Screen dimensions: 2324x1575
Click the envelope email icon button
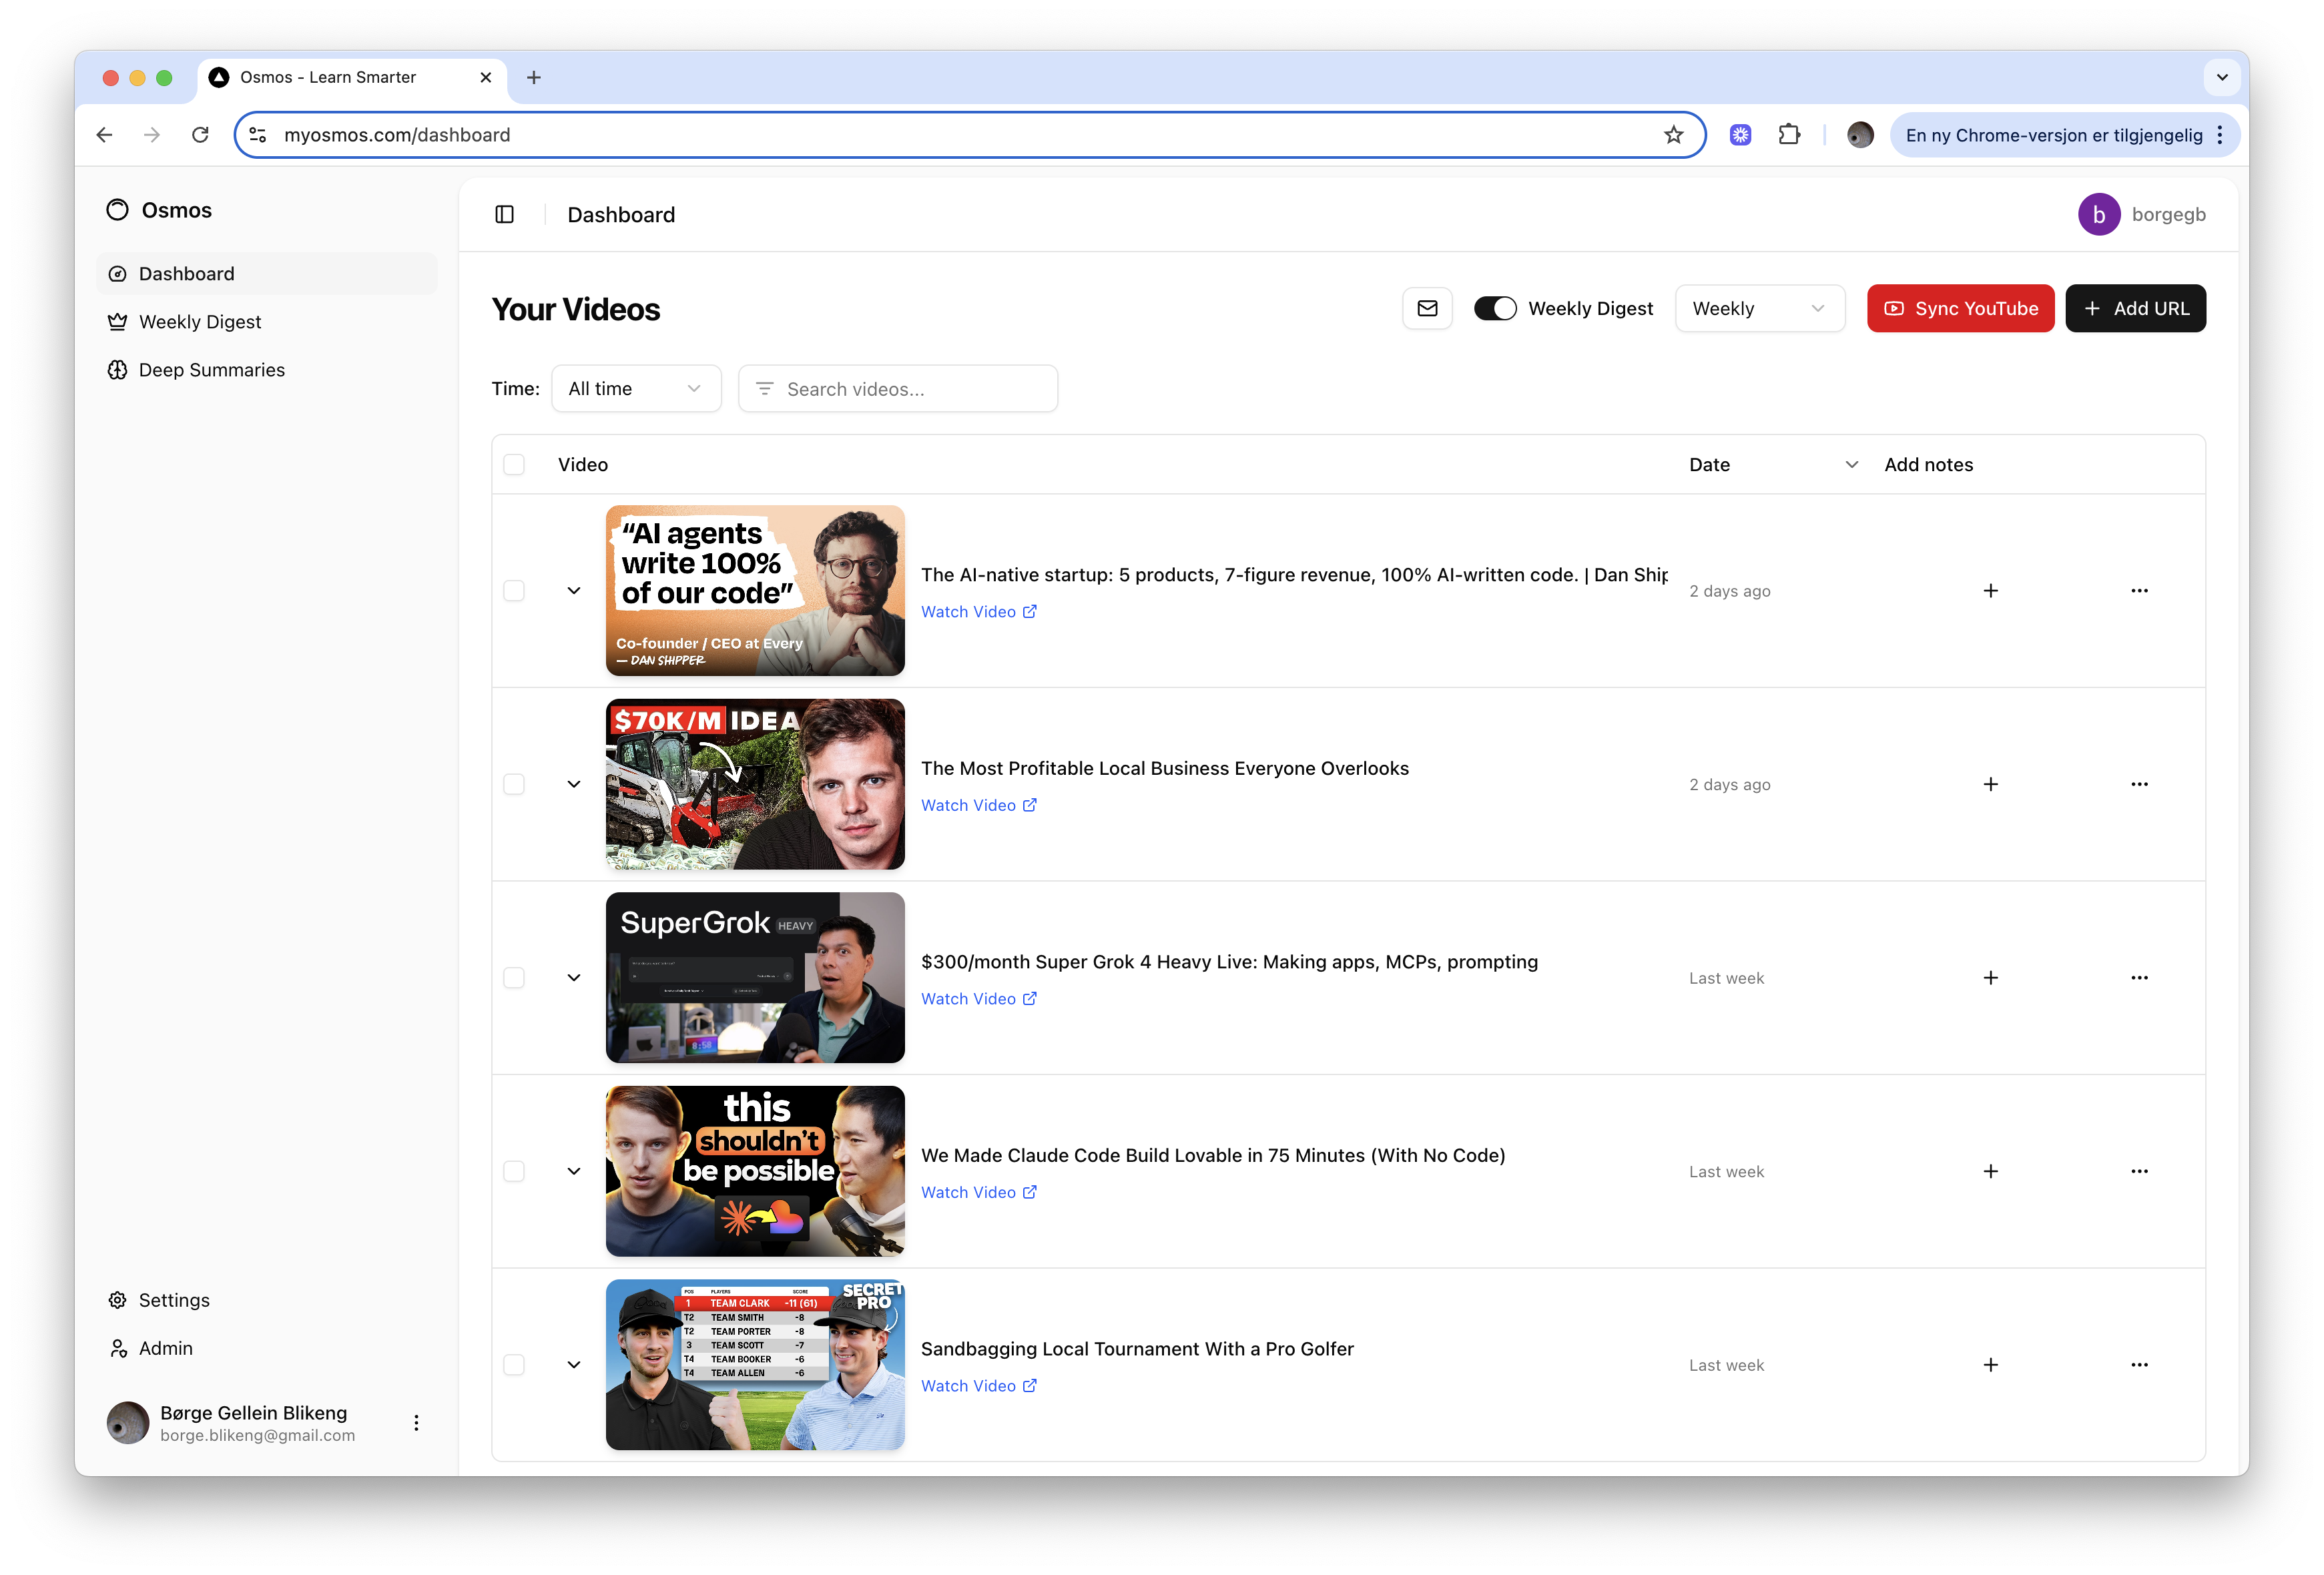[x=1427, y=308]
